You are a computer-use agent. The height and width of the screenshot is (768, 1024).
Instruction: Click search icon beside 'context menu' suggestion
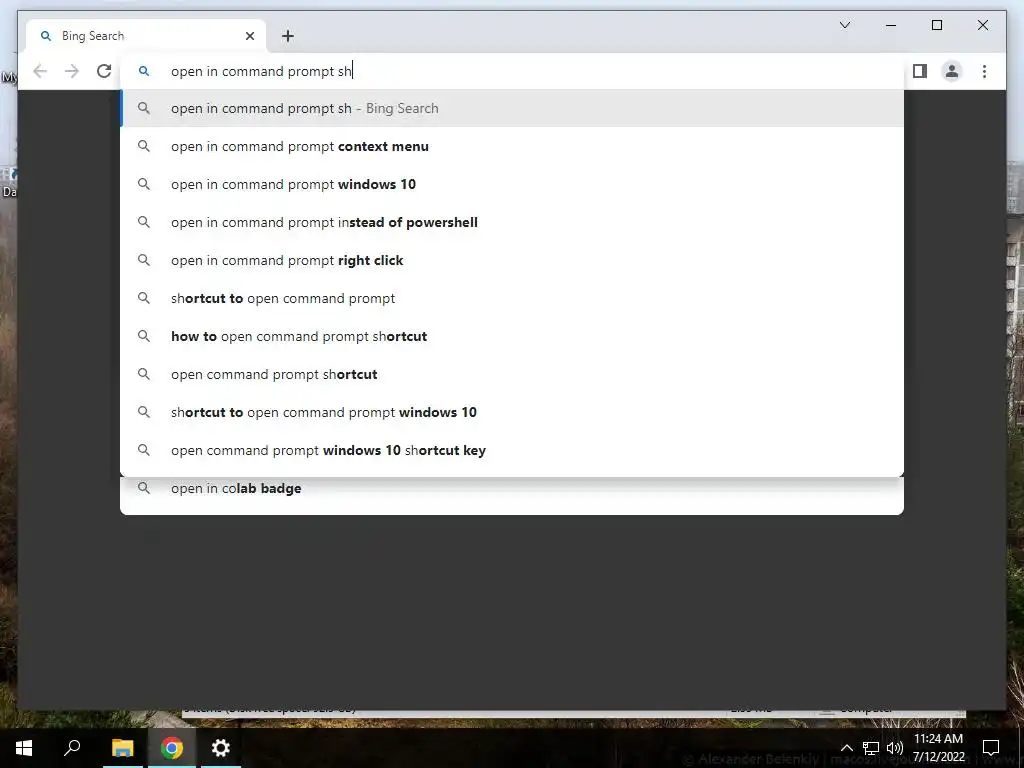point(144,146)
